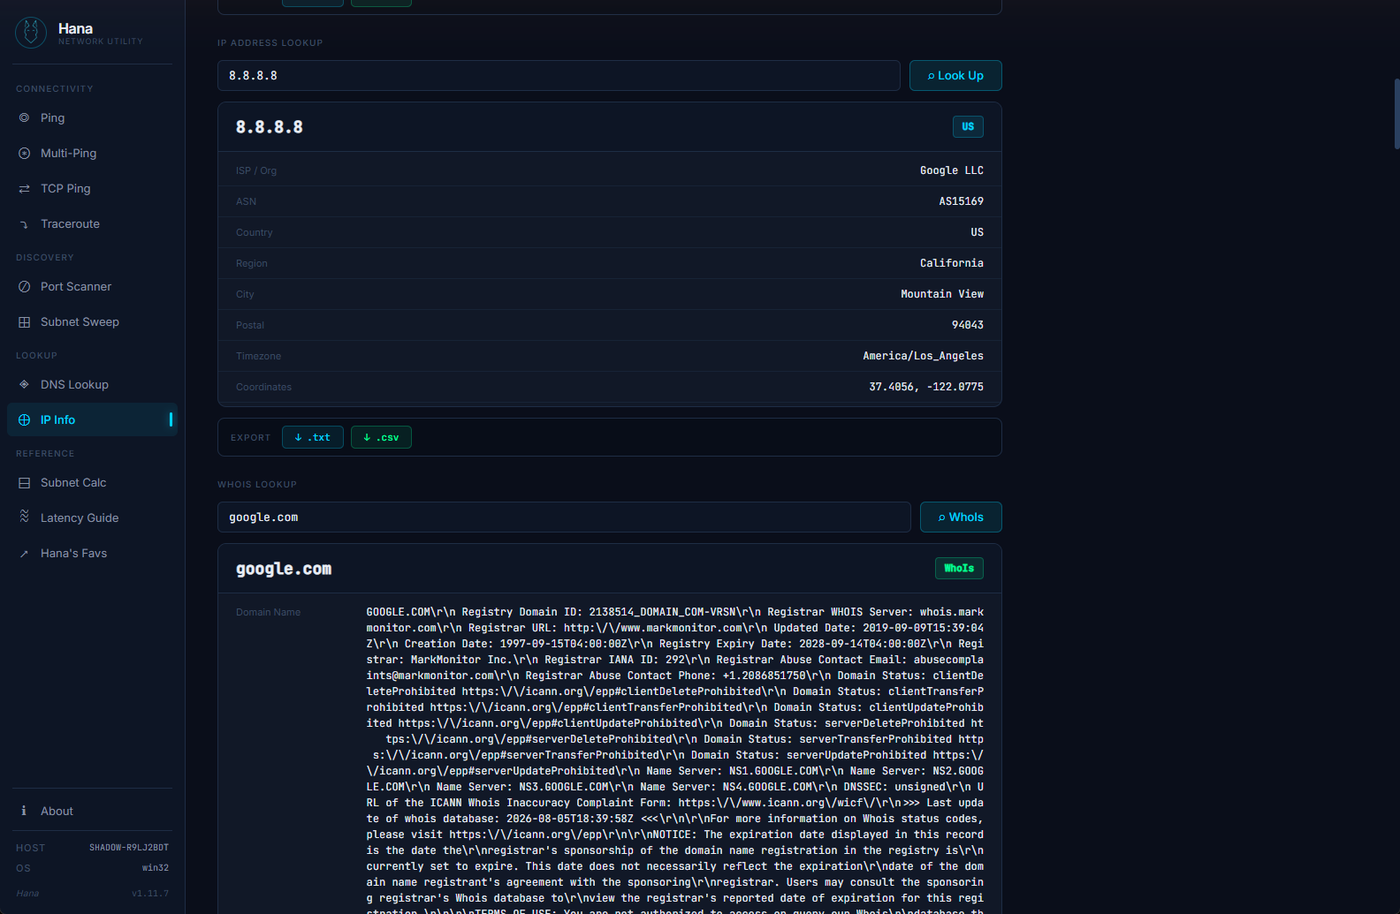This screenshot has height=914, width=1400.
Task: Open DNS Lookup
Action: click(x=92, y=385)
